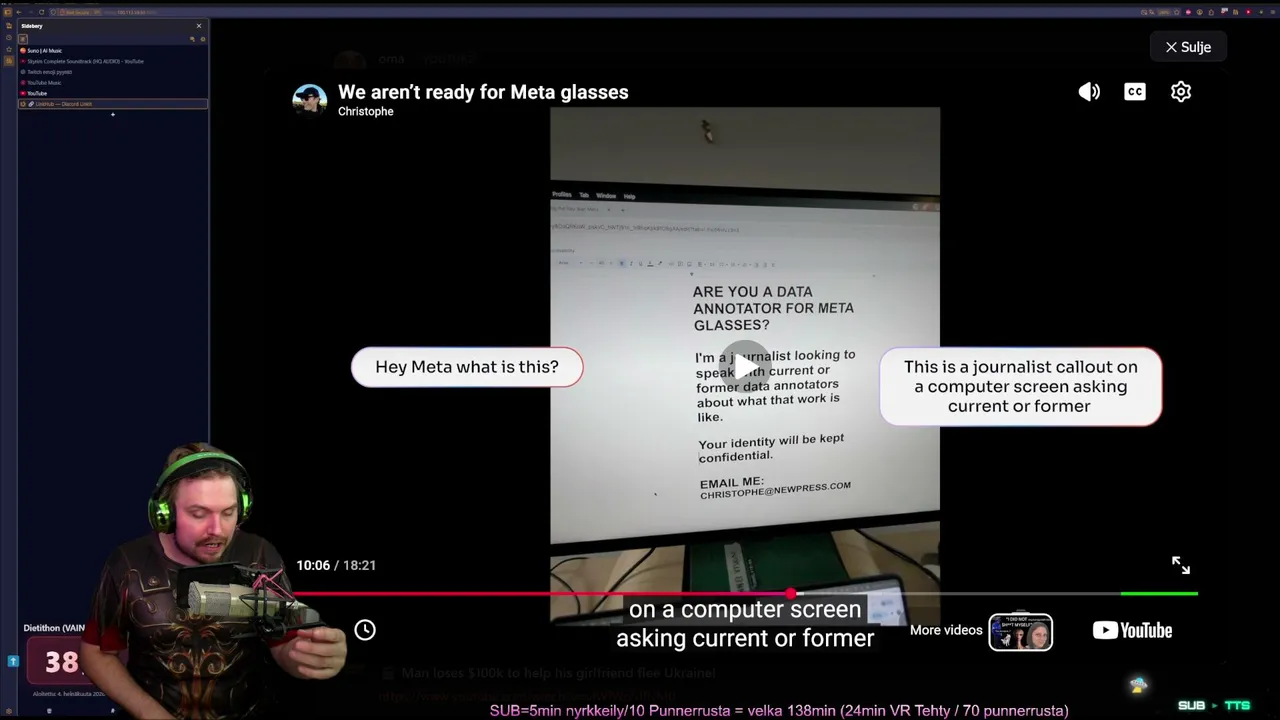The height and width of the screenshot is (720, 1280).
Task: Close the Sidebery sidebar panel
Action: (x=198, y=26)
